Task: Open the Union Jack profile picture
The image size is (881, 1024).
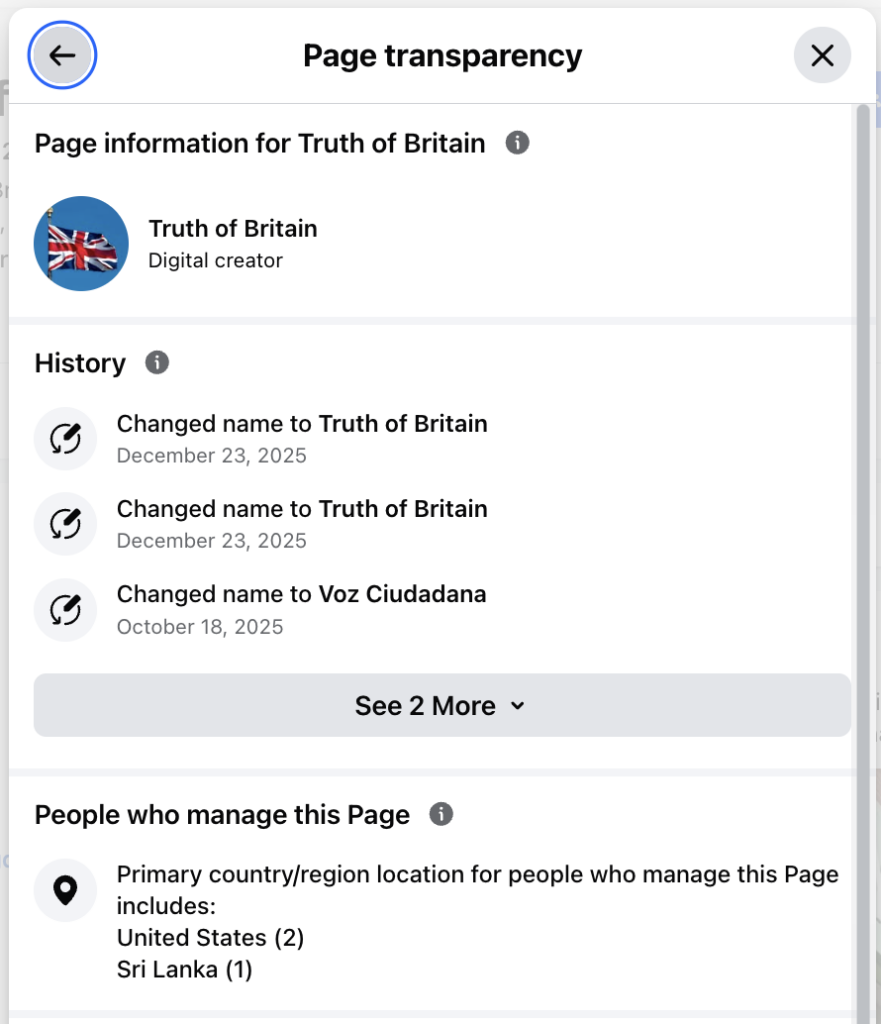Action: point(81,244)
